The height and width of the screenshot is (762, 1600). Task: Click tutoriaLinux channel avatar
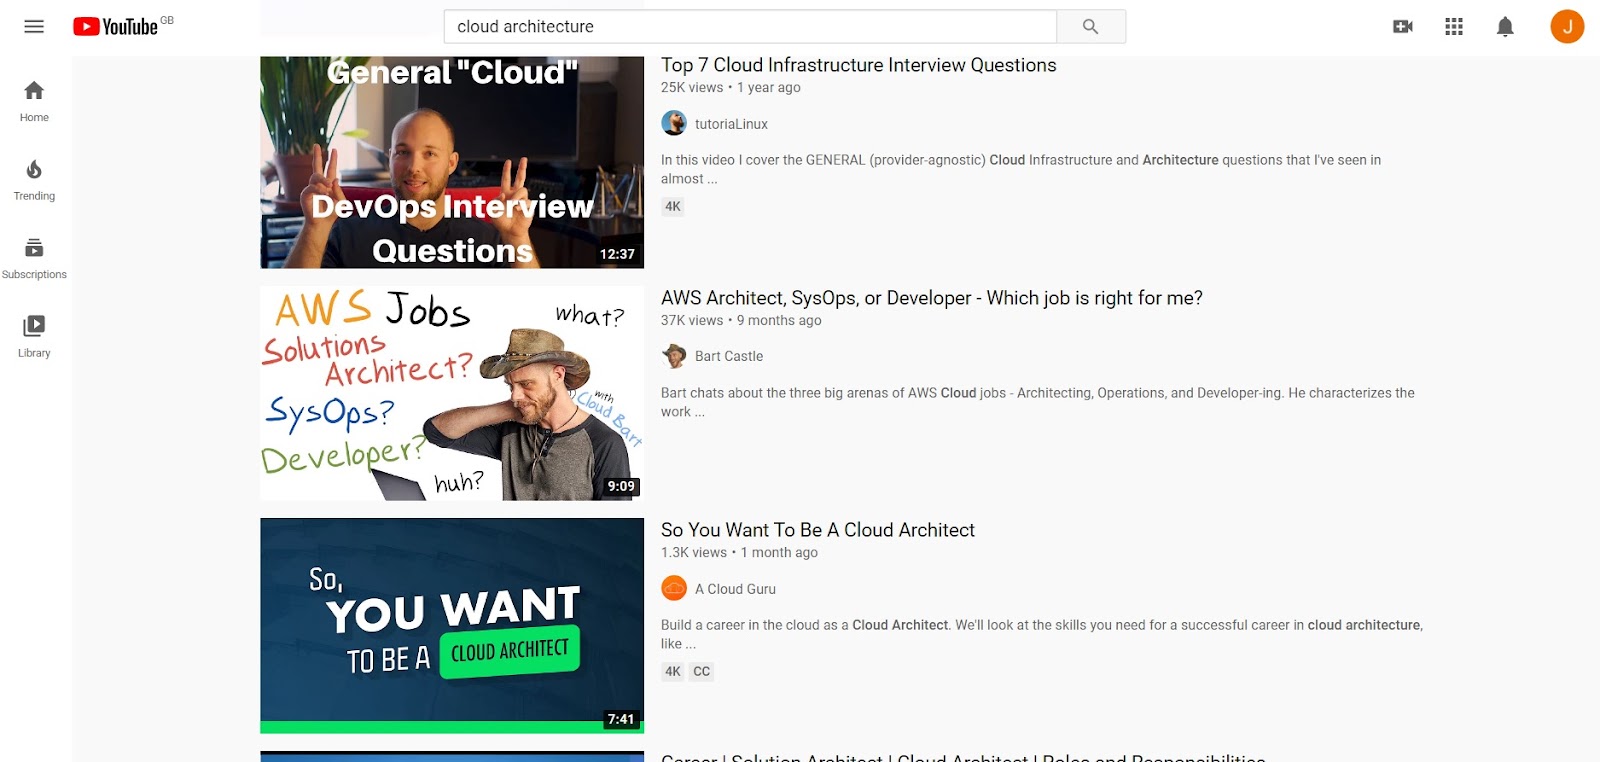pos(674,123)
